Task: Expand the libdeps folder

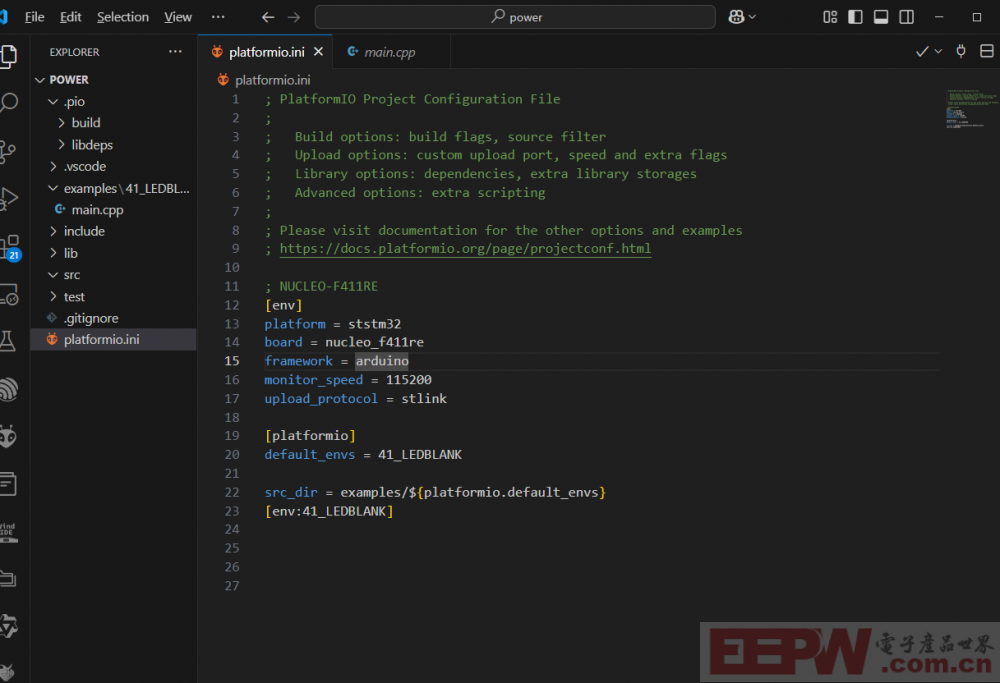Action: [x=114, y=145]
